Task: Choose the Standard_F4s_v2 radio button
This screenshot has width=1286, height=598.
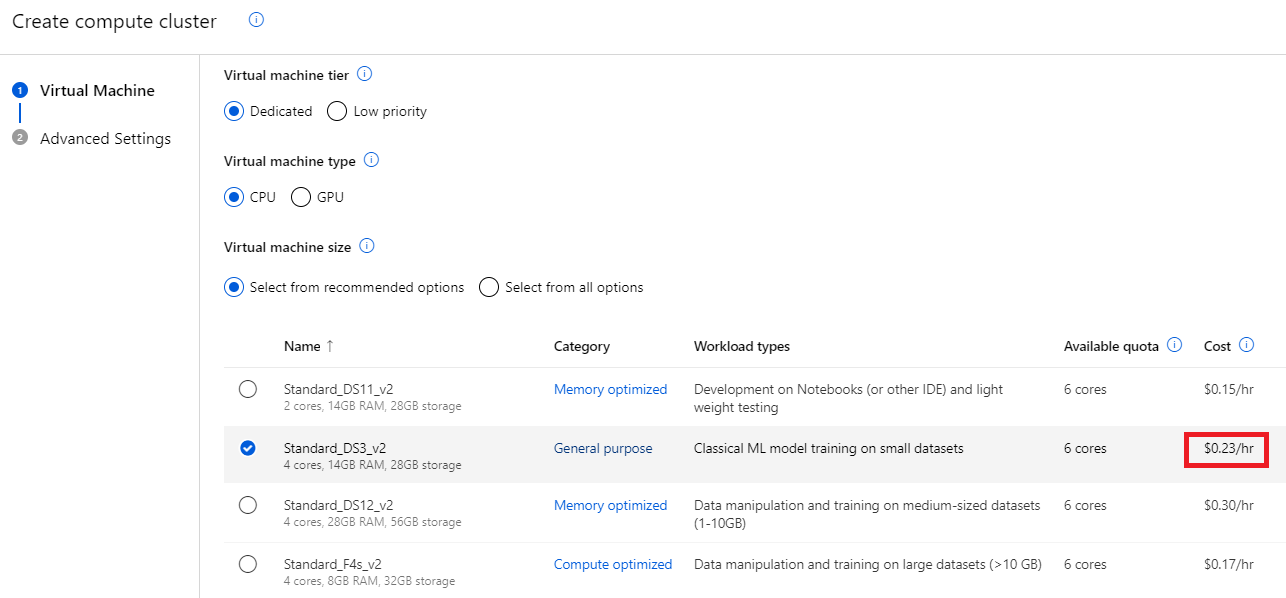Action: (248, 564)
